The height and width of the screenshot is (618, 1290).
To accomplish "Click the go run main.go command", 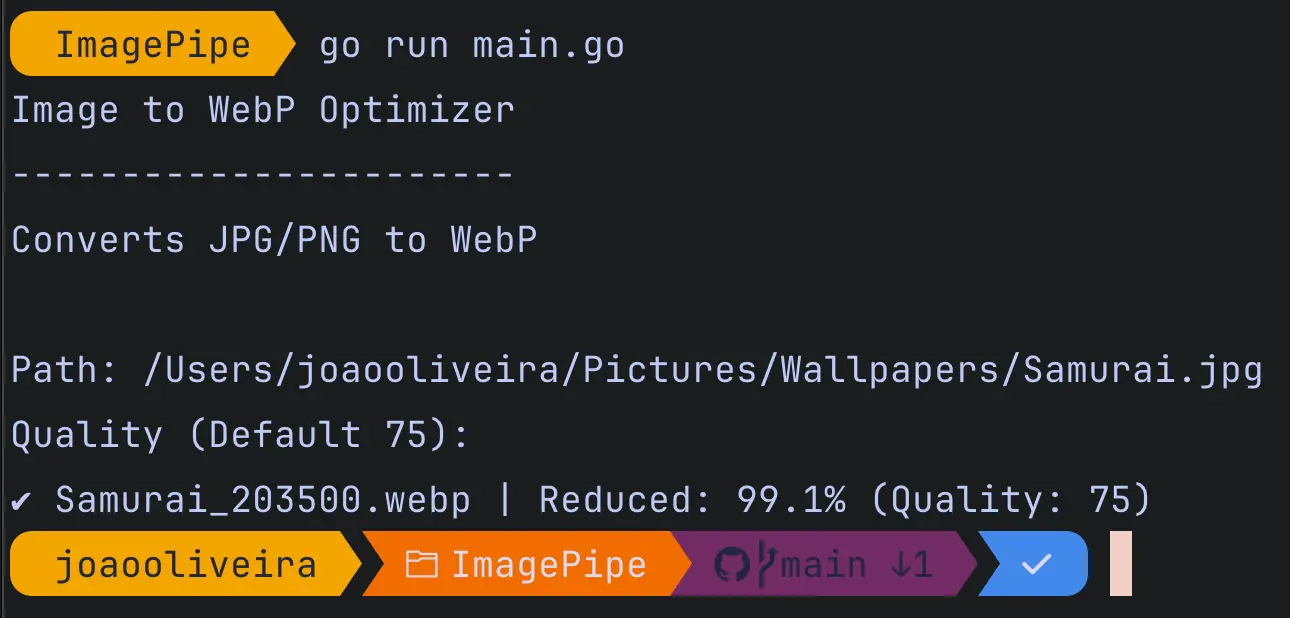I will (471, 46).
